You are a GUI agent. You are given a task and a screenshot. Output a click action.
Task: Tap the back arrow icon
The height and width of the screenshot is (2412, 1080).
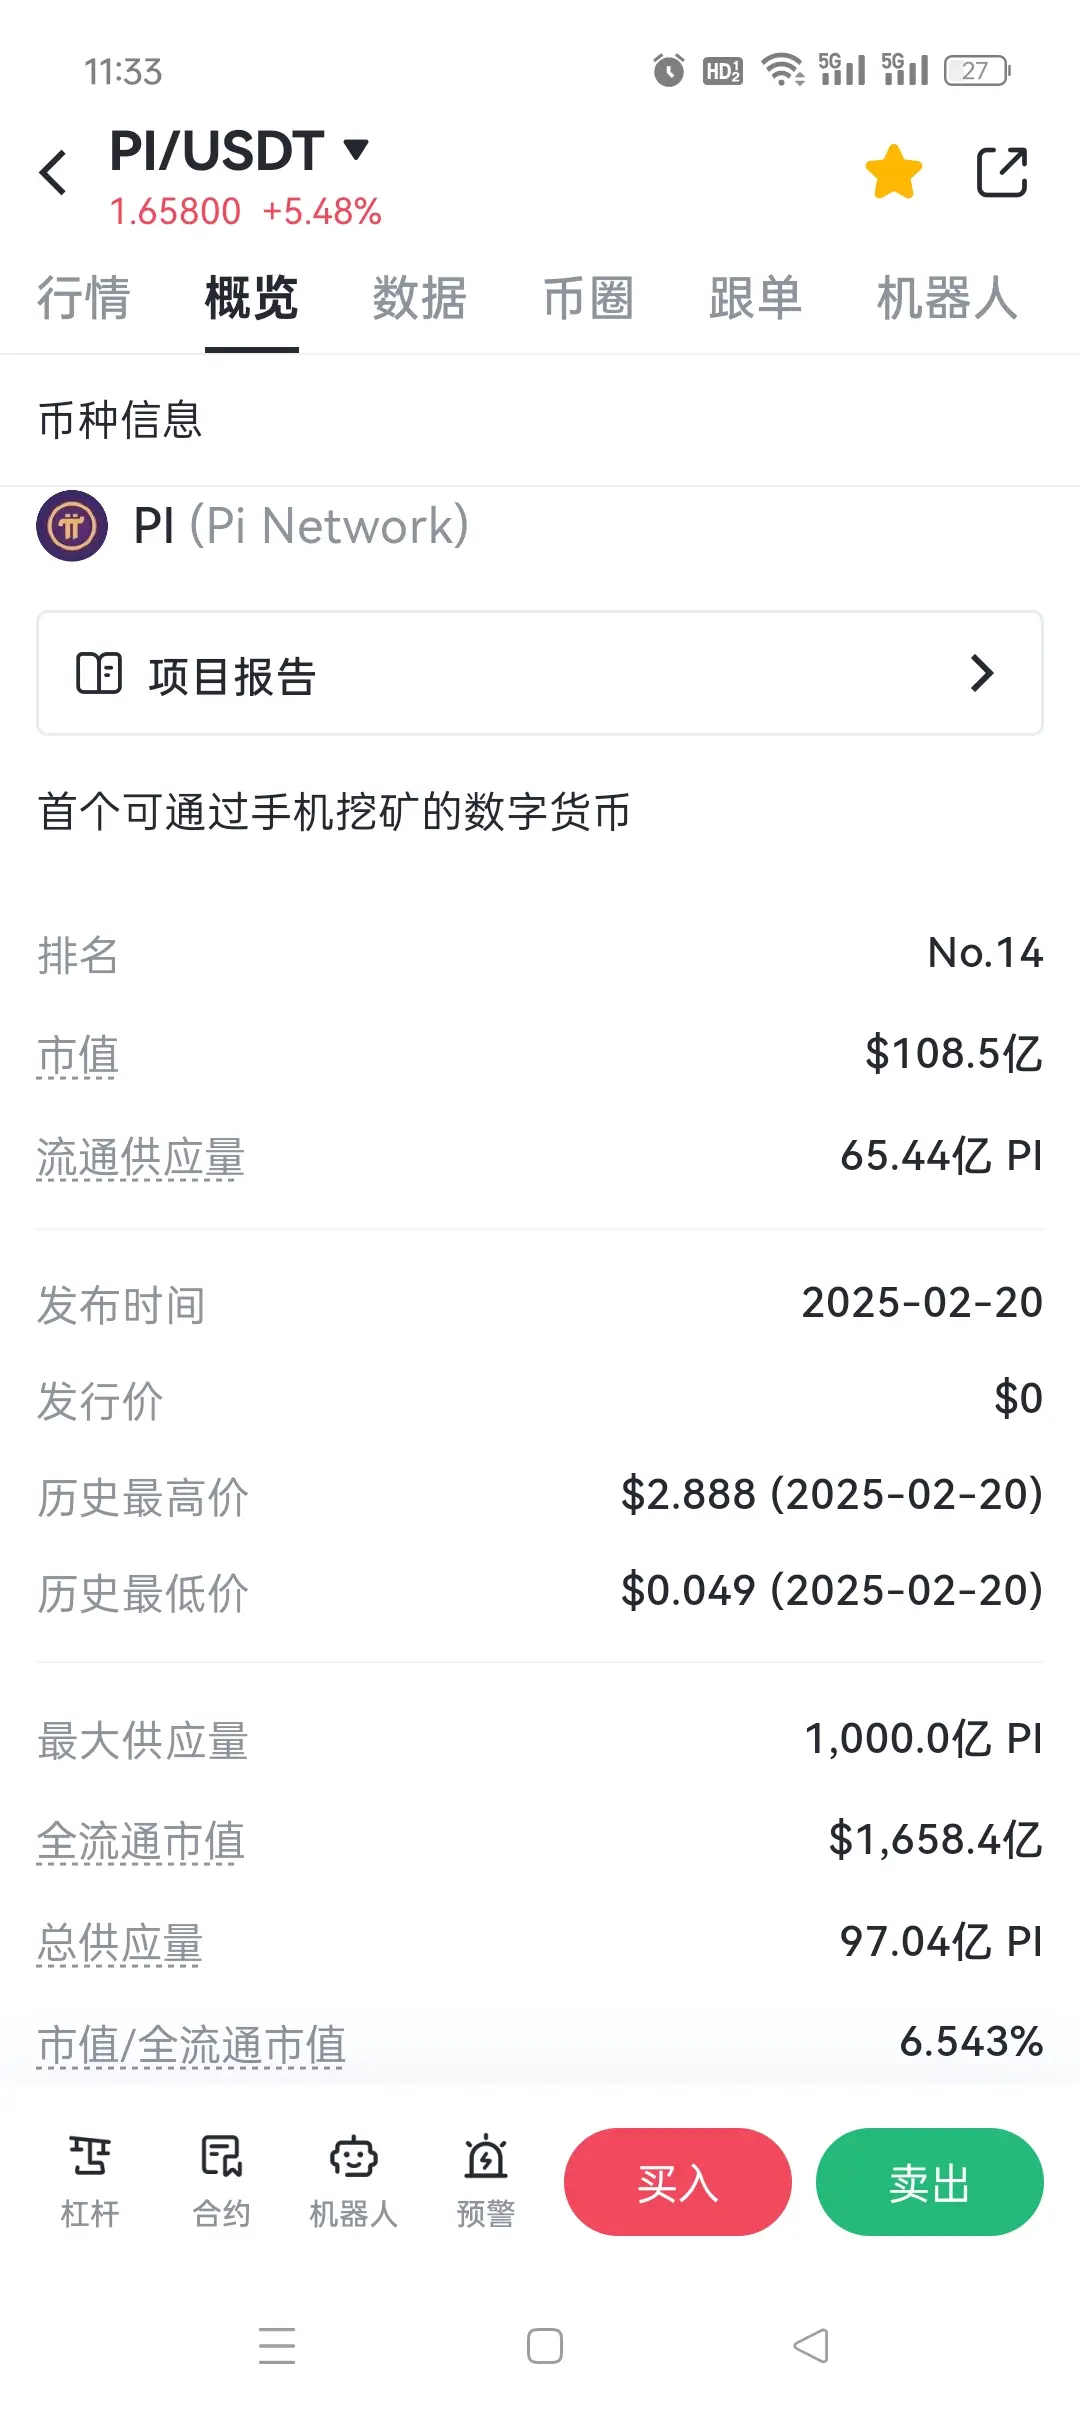[53, 172]
